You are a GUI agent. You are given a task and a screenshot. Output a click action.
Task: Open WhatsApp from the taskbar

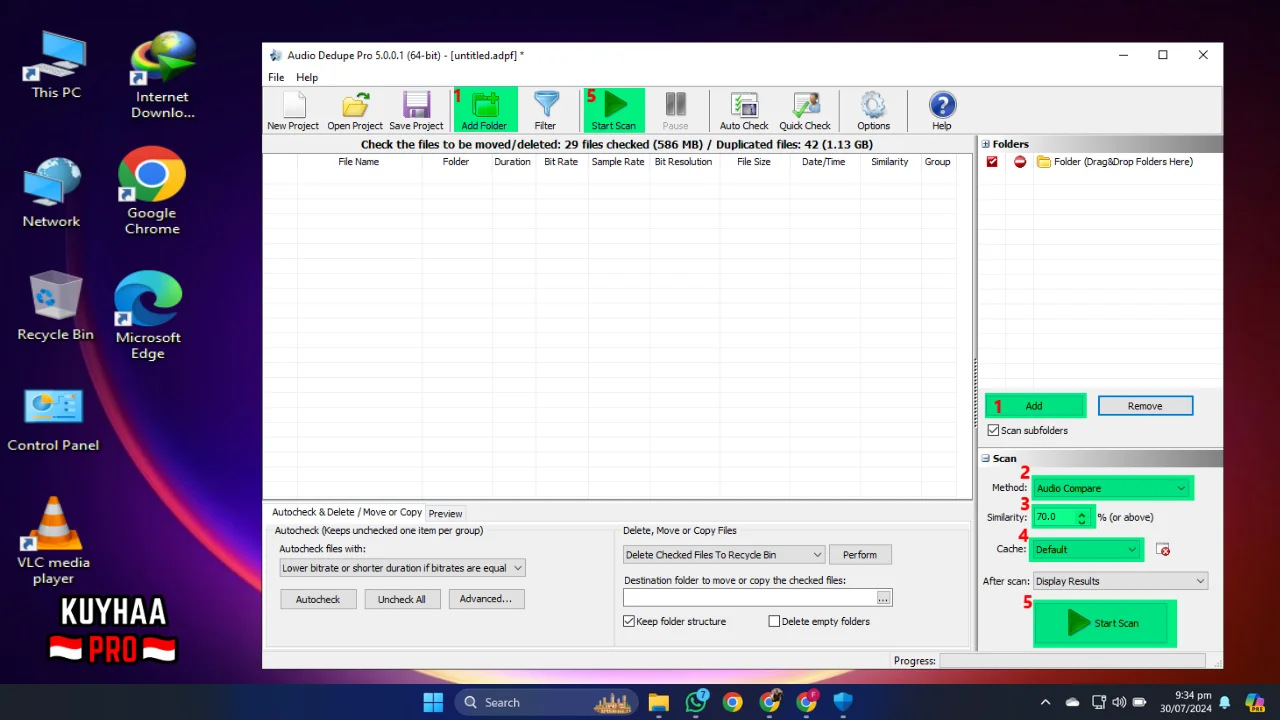696,702
